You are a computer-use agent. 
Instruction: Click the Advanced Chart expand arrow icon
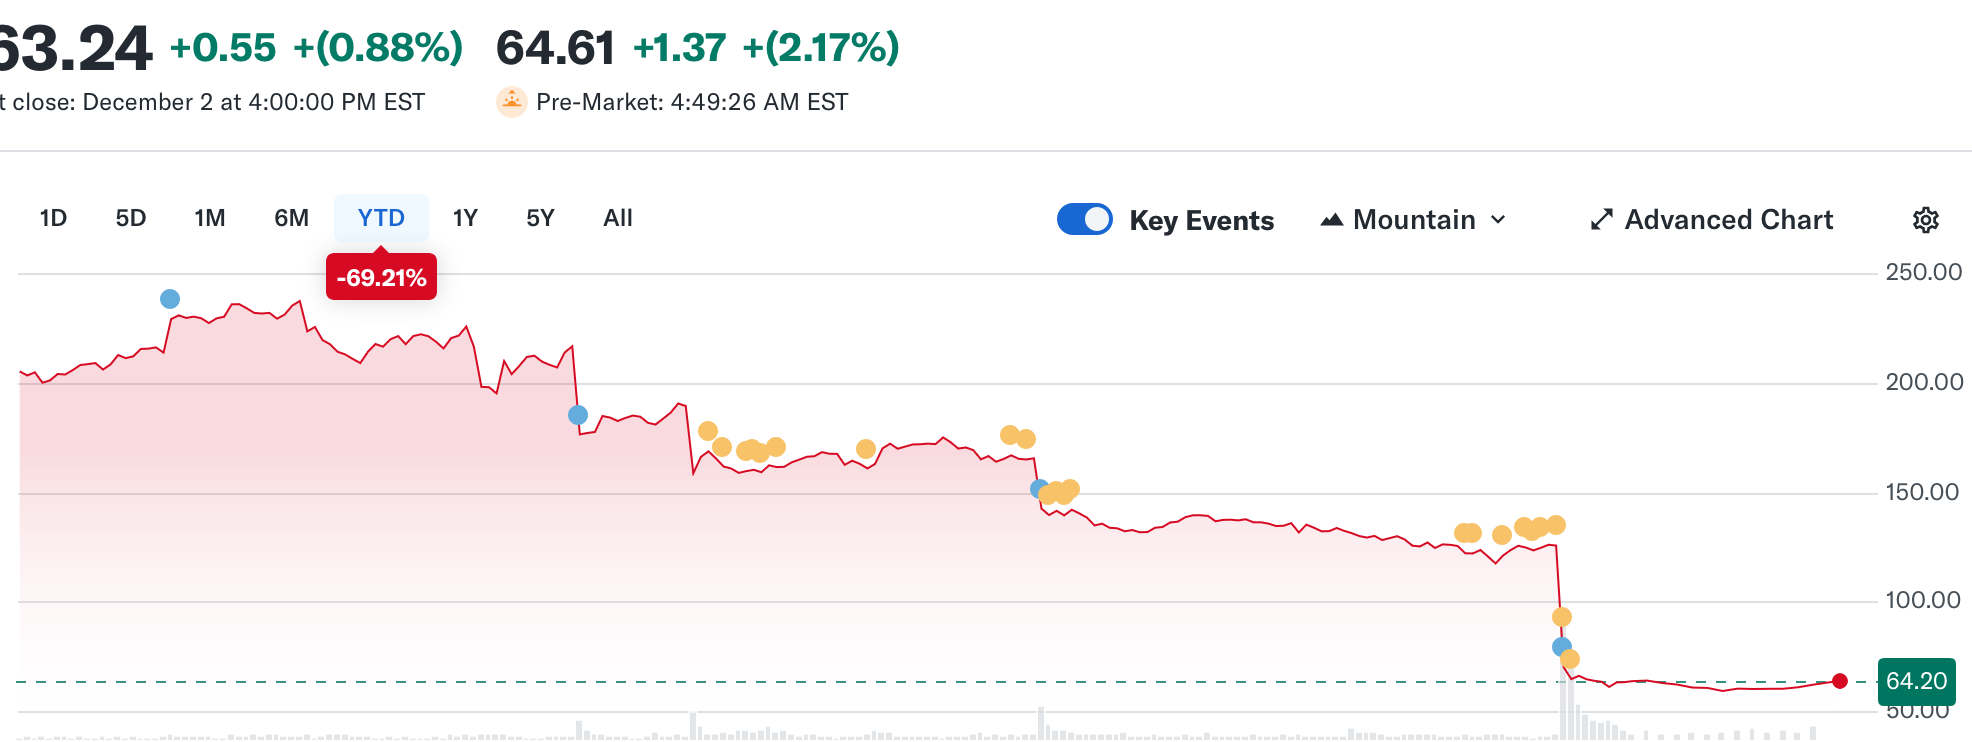(1602, 220)
